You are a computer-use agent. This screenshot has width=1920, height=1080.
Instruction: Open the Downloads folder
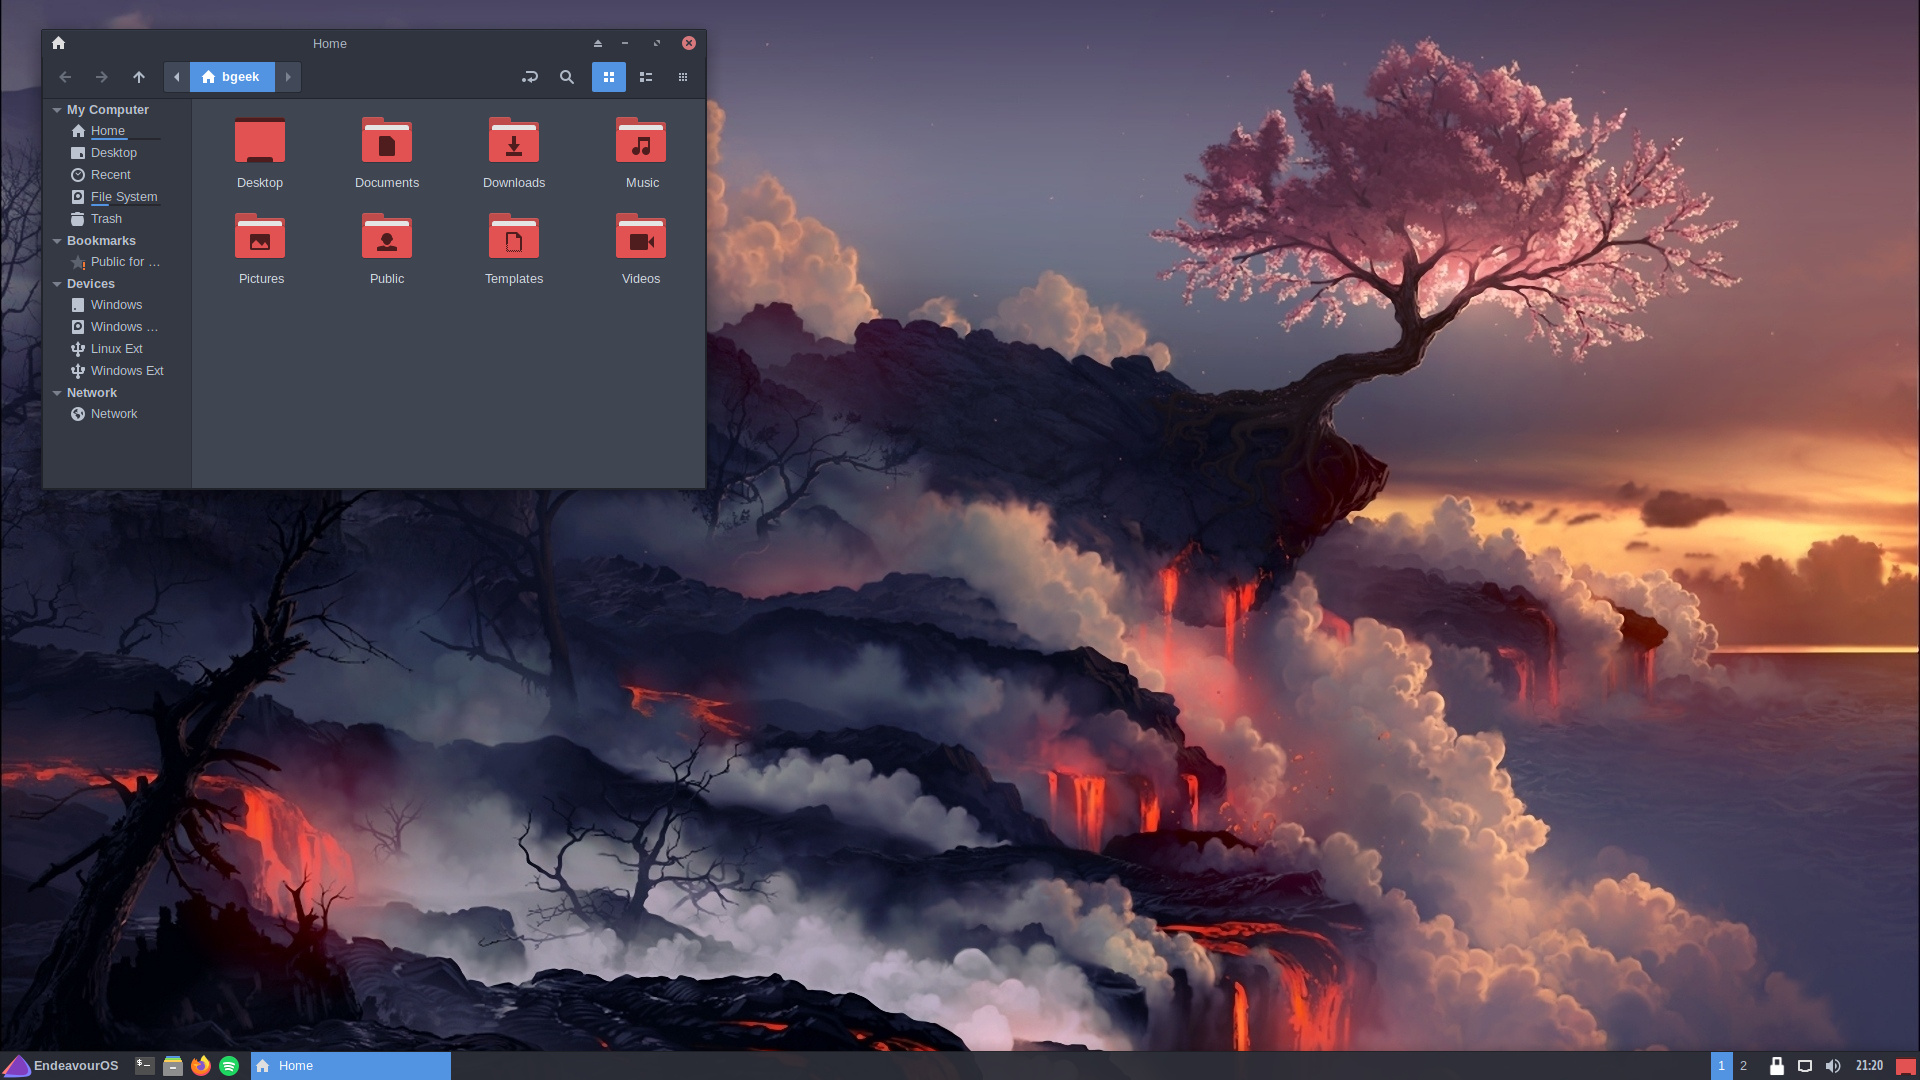coord(513,152)
